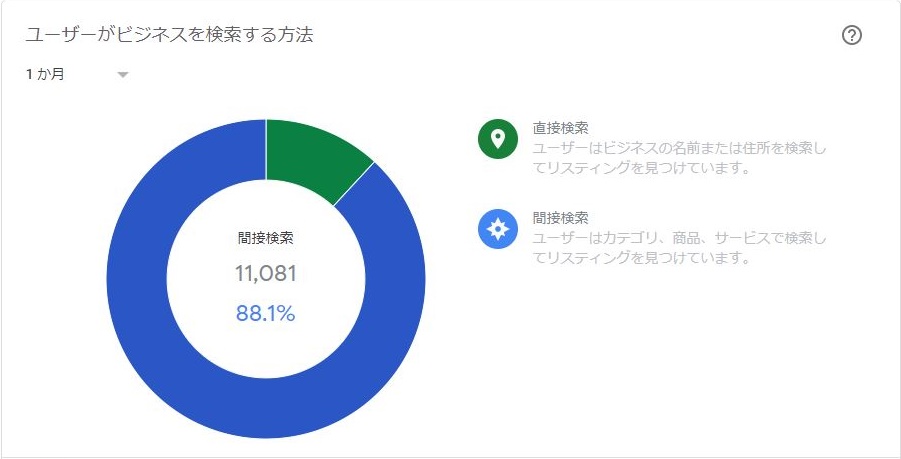The image size is (901, 459).
Task: Click the 間接検索 legend label beside the blue icon
Action: tap(560, 217)
